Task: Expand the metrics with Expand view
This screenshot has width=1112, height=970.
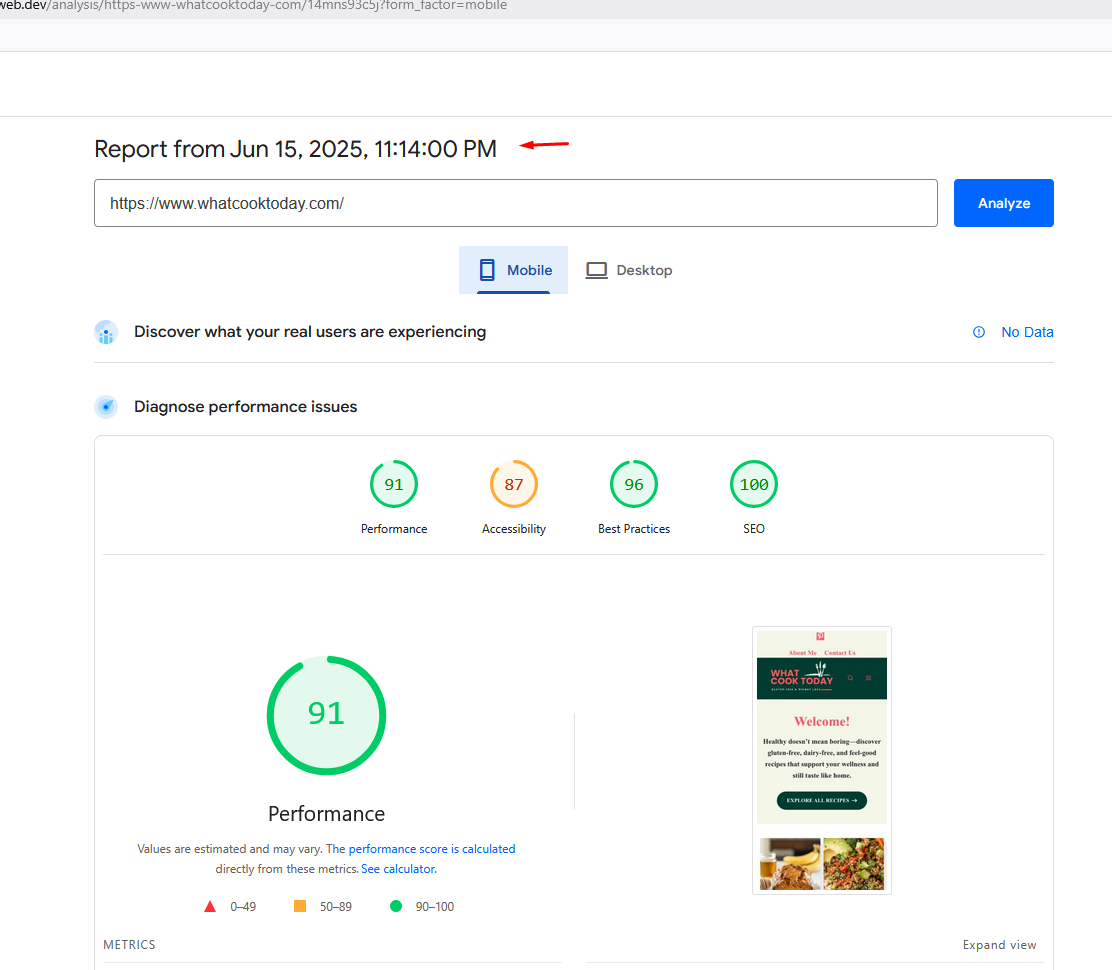Action: point(999,945)
